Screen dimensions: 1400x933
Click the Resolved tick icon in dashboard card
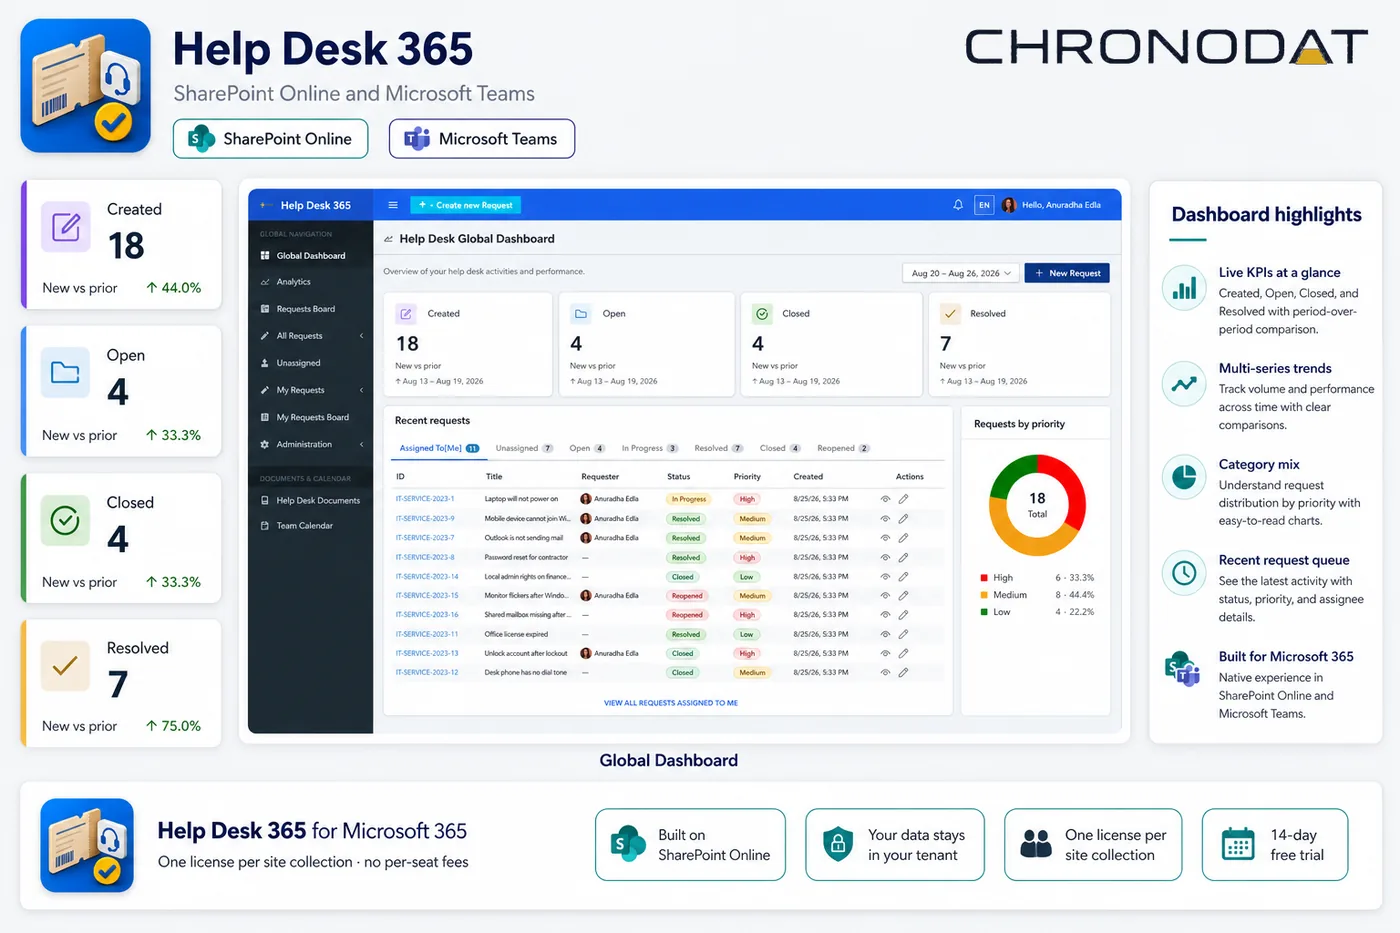tap(950, 314)
